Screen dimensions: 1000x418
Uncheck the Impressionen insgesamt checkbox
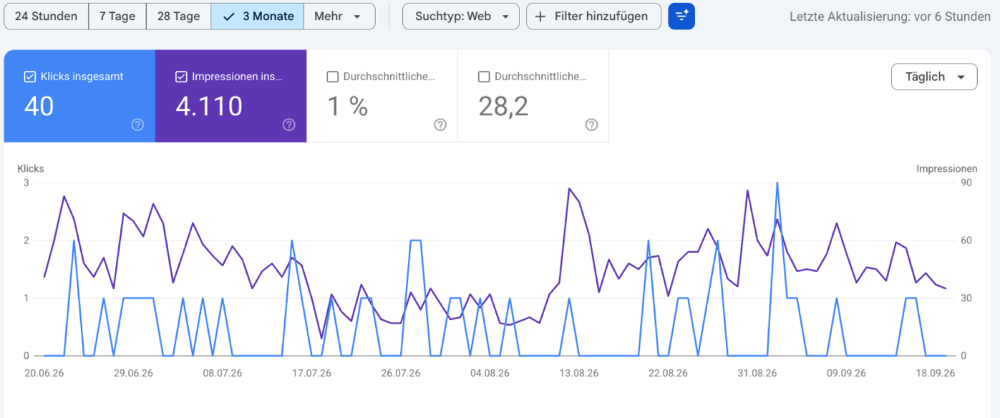tap(180, 77)
